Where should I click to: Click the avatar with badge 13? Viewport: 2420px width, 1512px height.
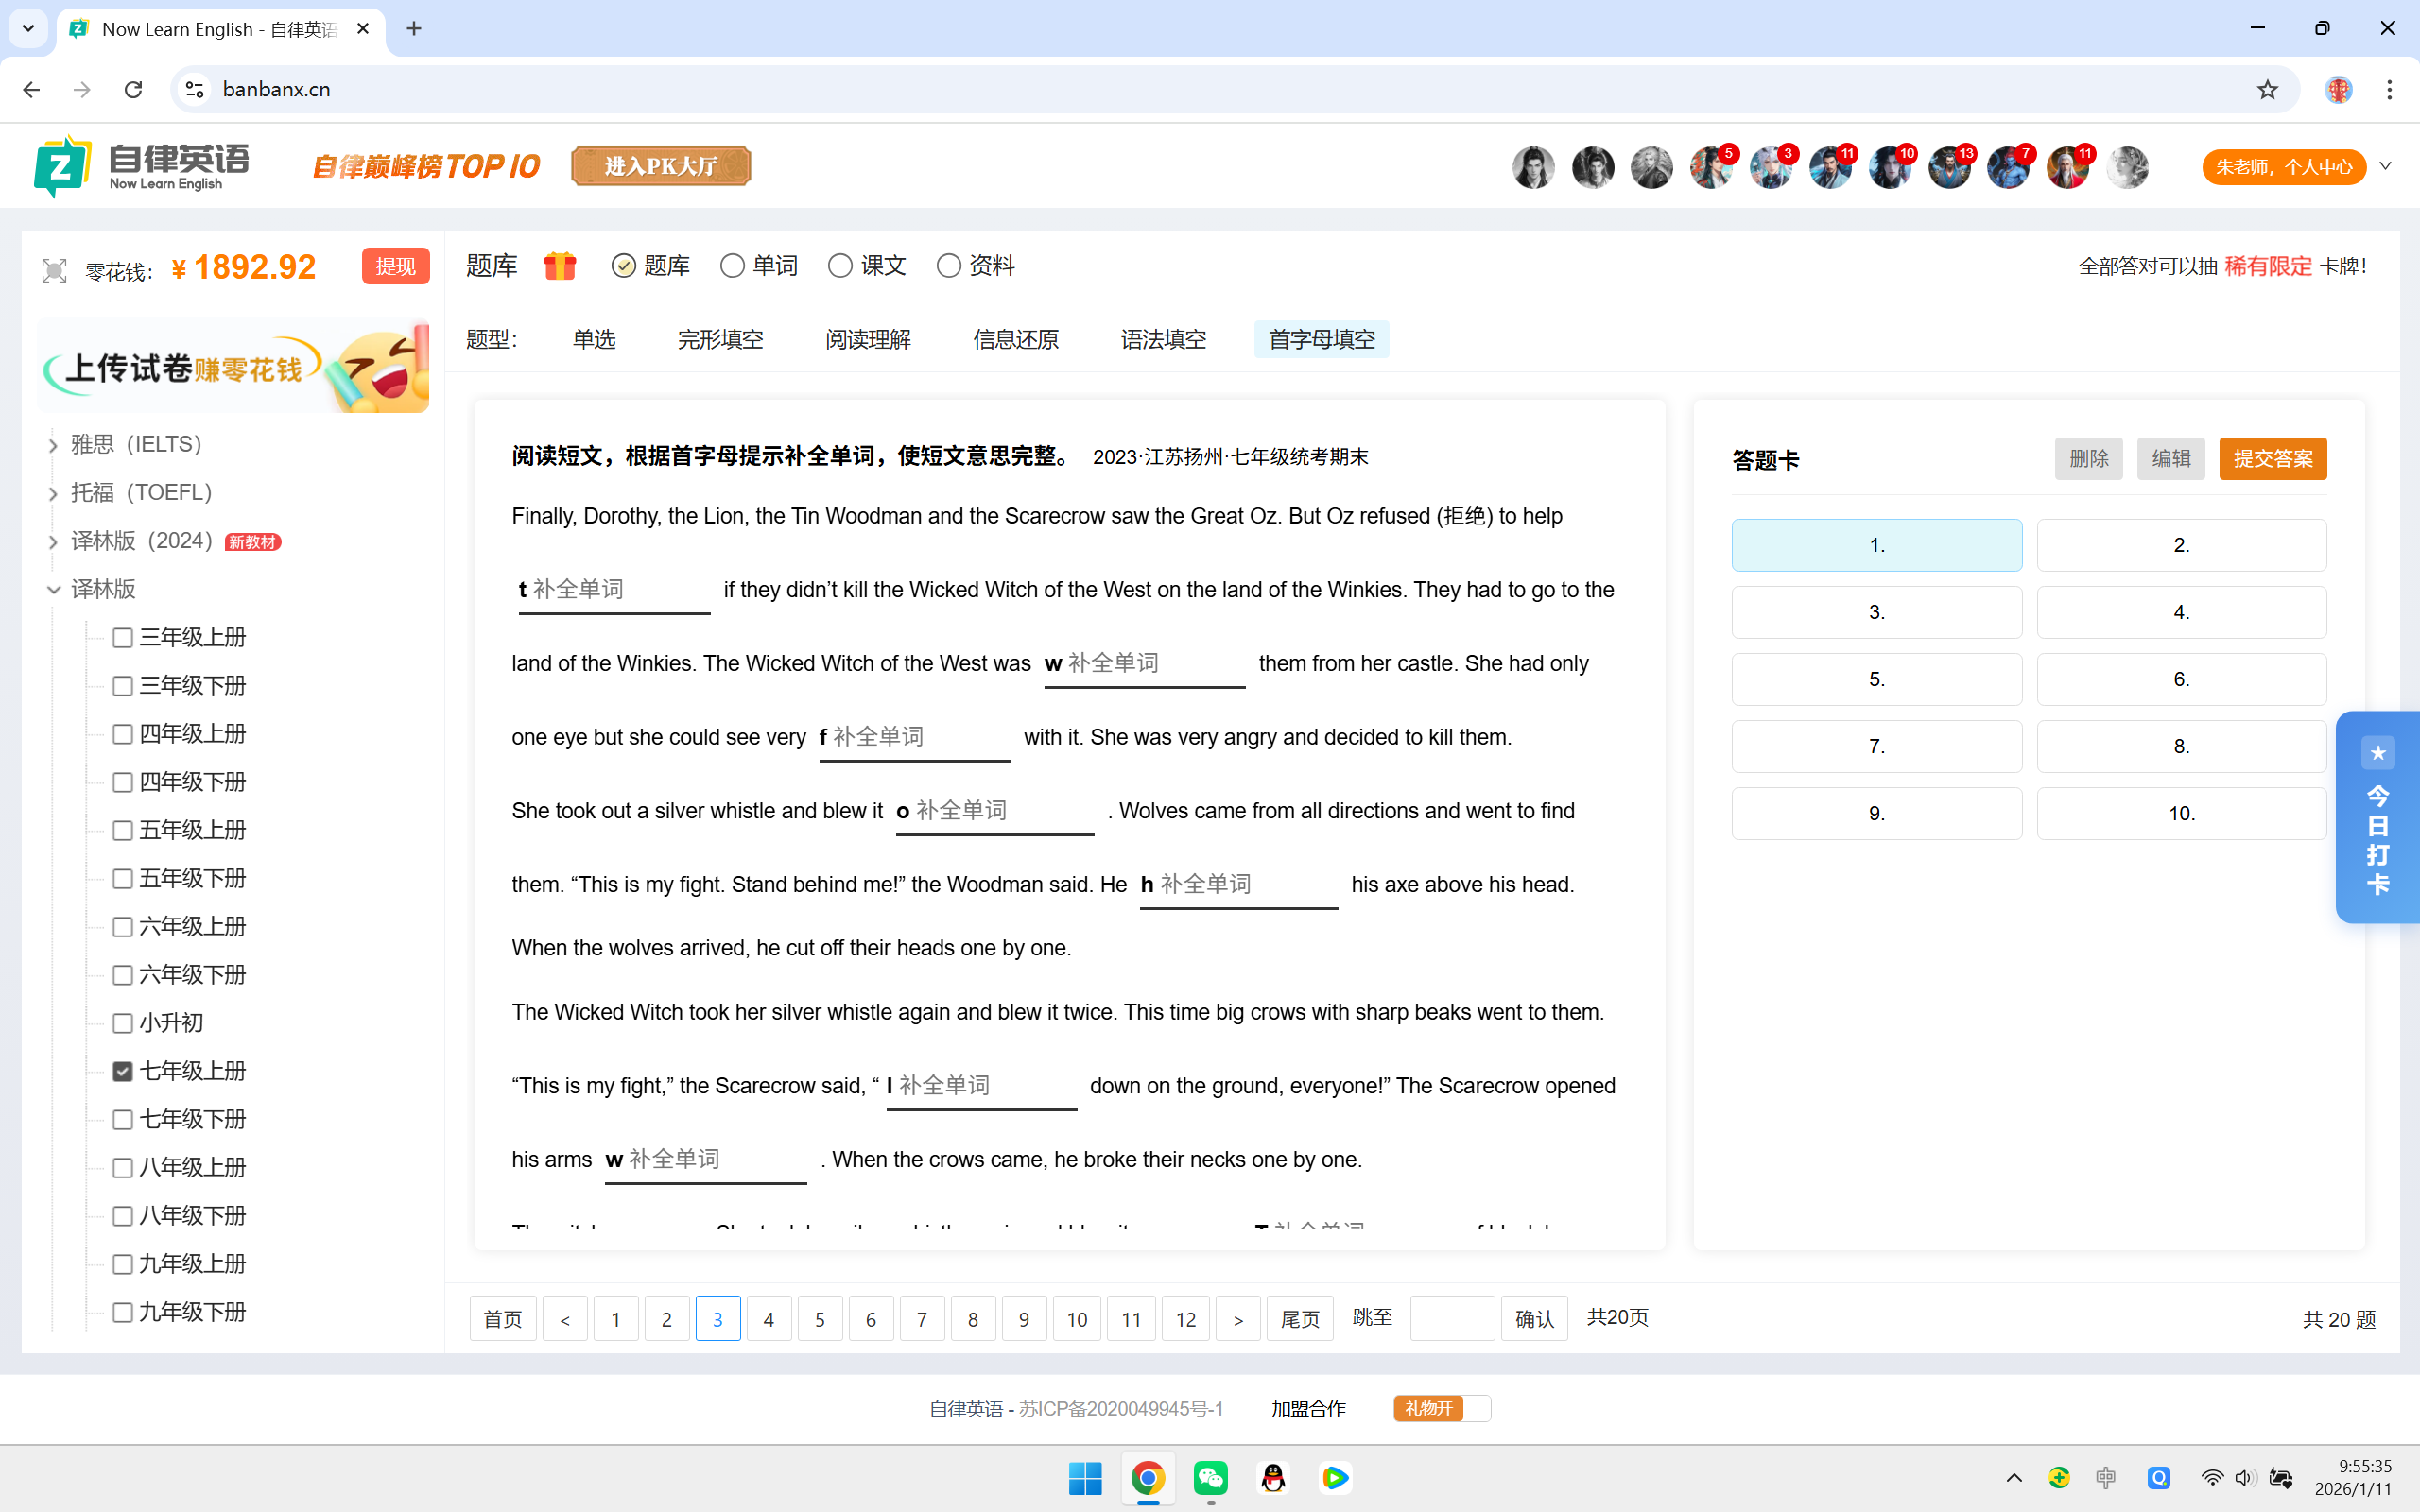pos(1949,167)
